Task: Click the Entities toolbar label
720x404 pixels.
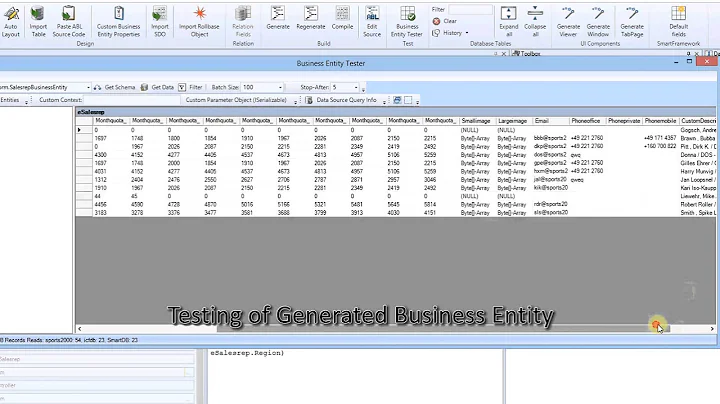Action: [x=10, y=100]
